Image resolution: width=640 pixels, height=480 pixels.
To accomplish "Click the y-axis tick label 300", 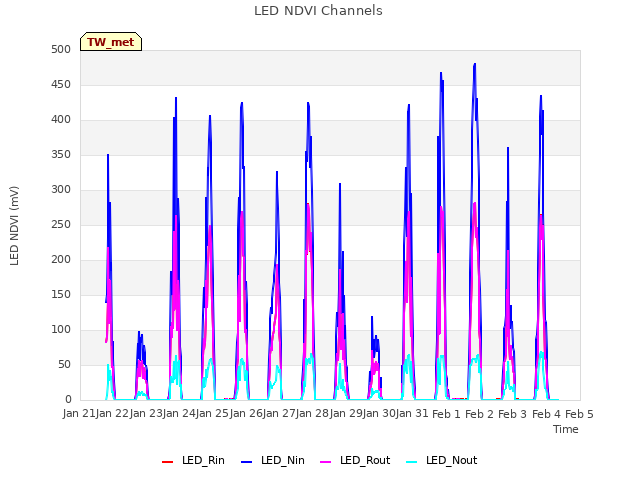I will point(61,189).
